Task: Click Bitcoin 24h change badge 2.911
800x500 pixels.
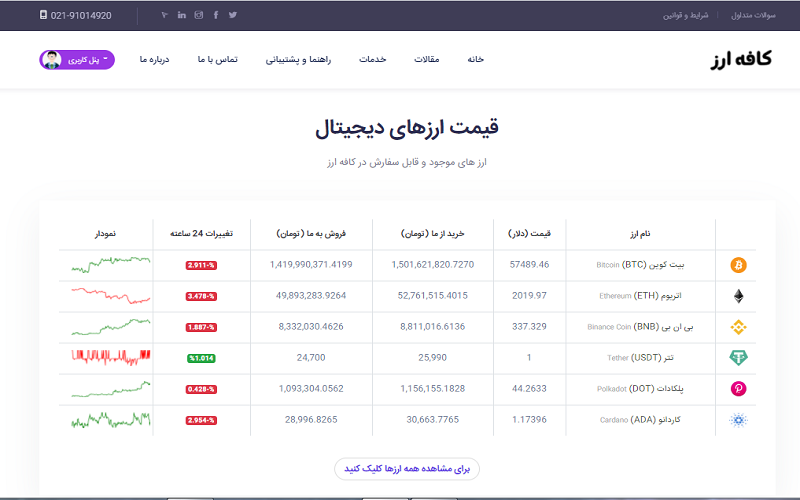Action: (x=202, y=265)
